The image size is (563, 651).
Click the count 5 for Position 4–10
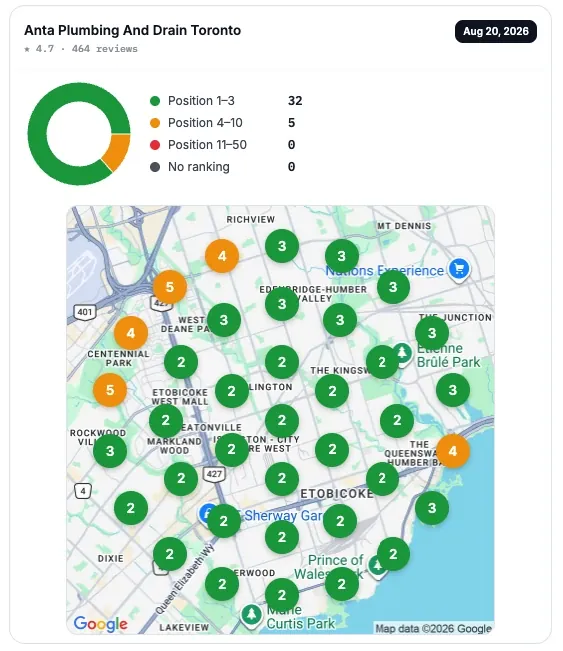point(291,123)
